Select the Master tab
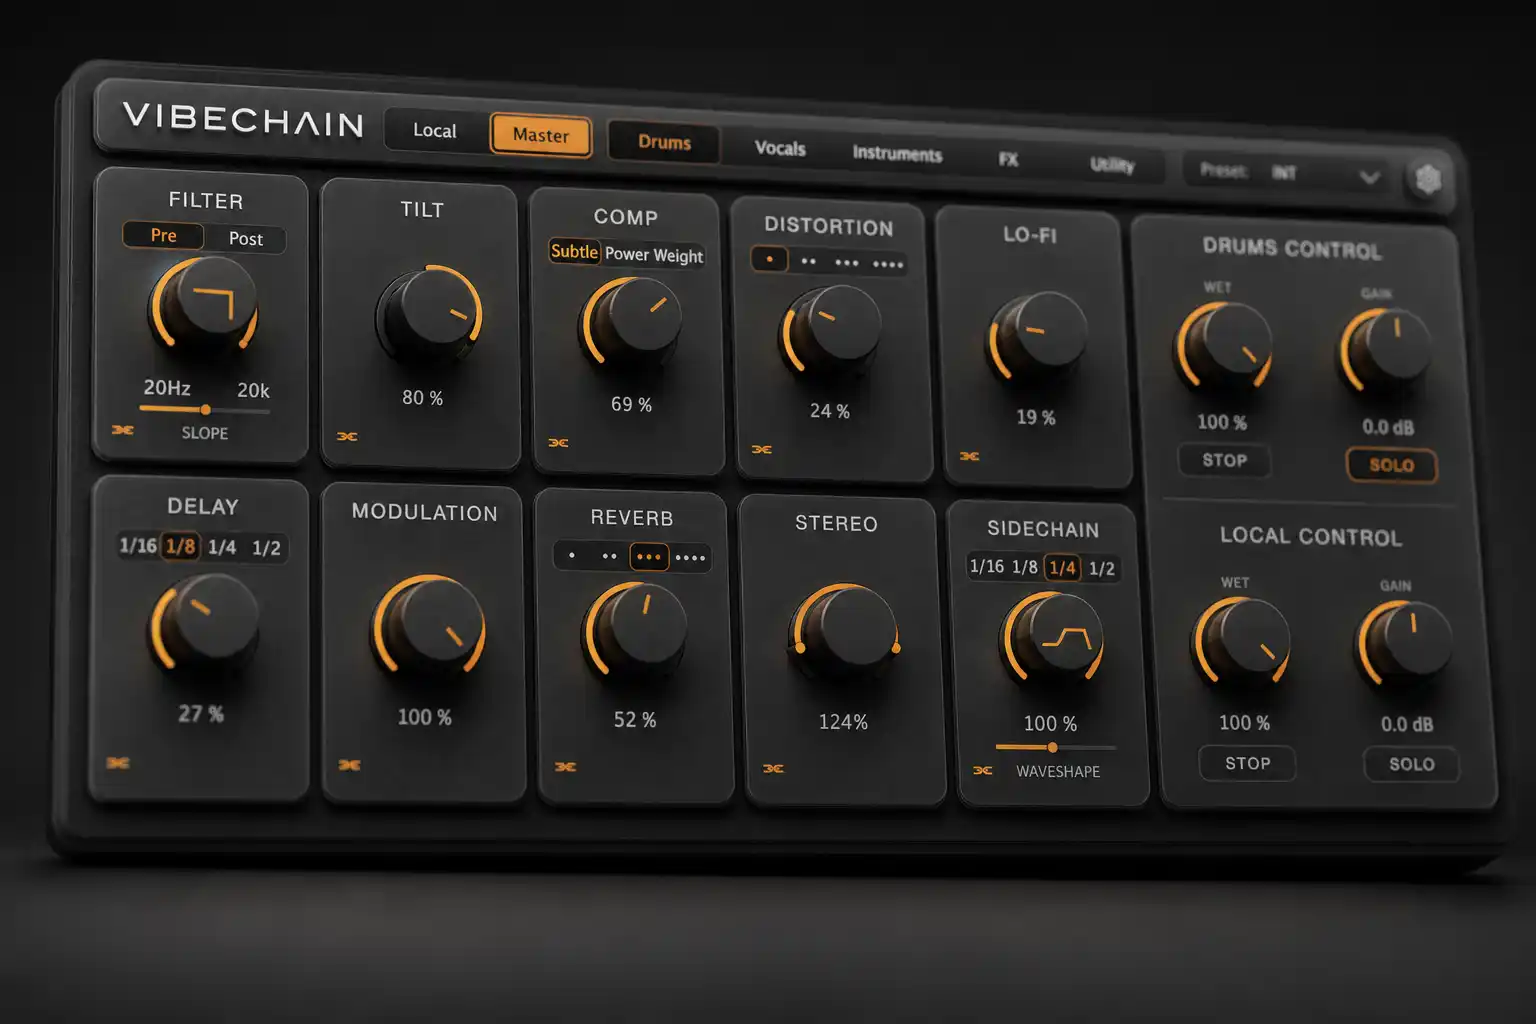1536x1024 pixels. click(x=541, y=135)
